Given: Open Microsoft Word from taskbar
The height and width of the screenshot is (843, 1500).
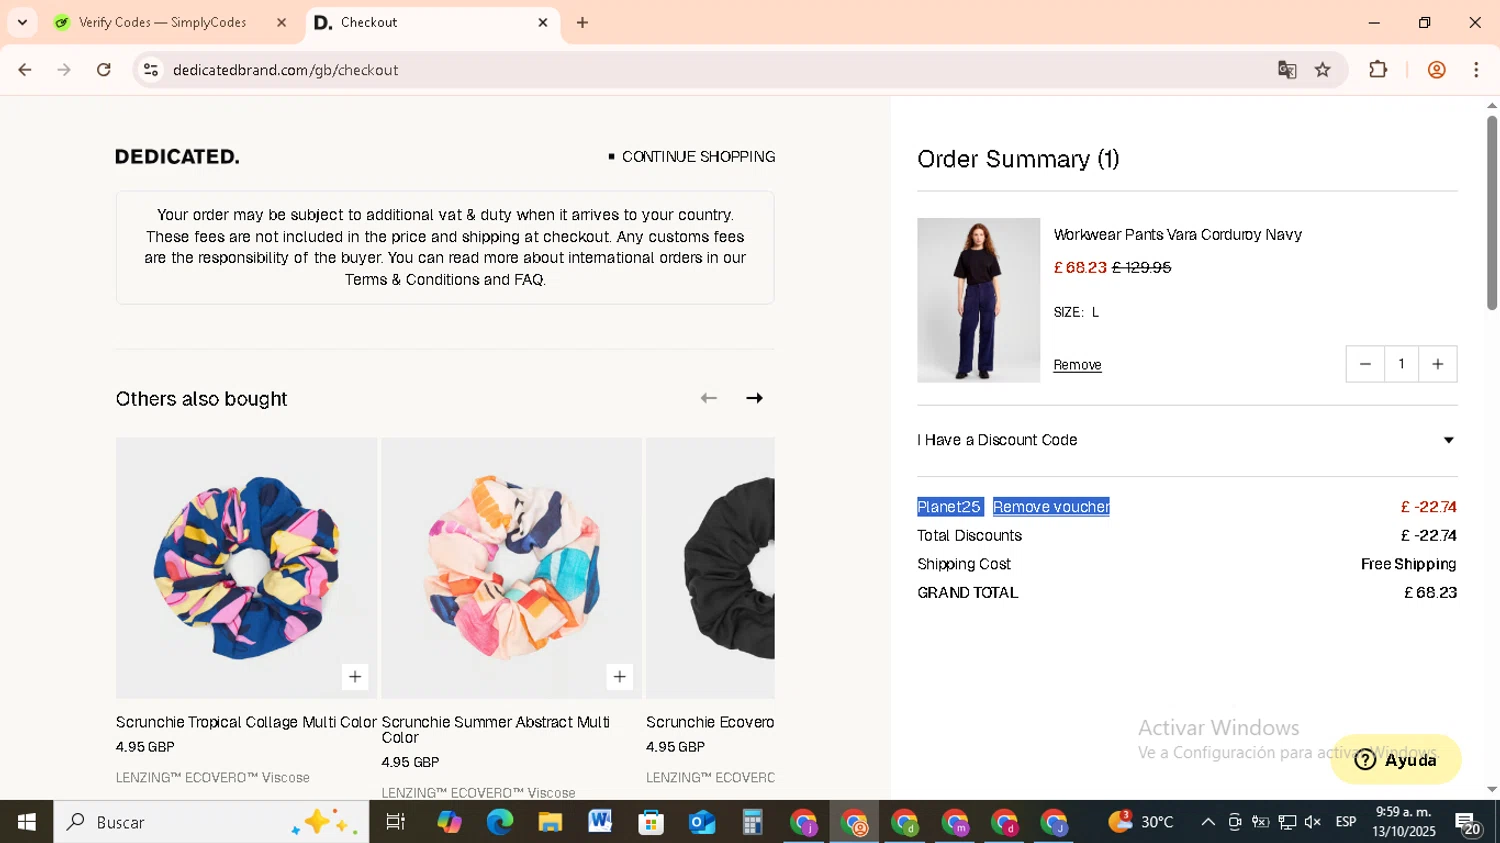Looking at the screenshot, I should pyautogui.click(x=600, y=822).
